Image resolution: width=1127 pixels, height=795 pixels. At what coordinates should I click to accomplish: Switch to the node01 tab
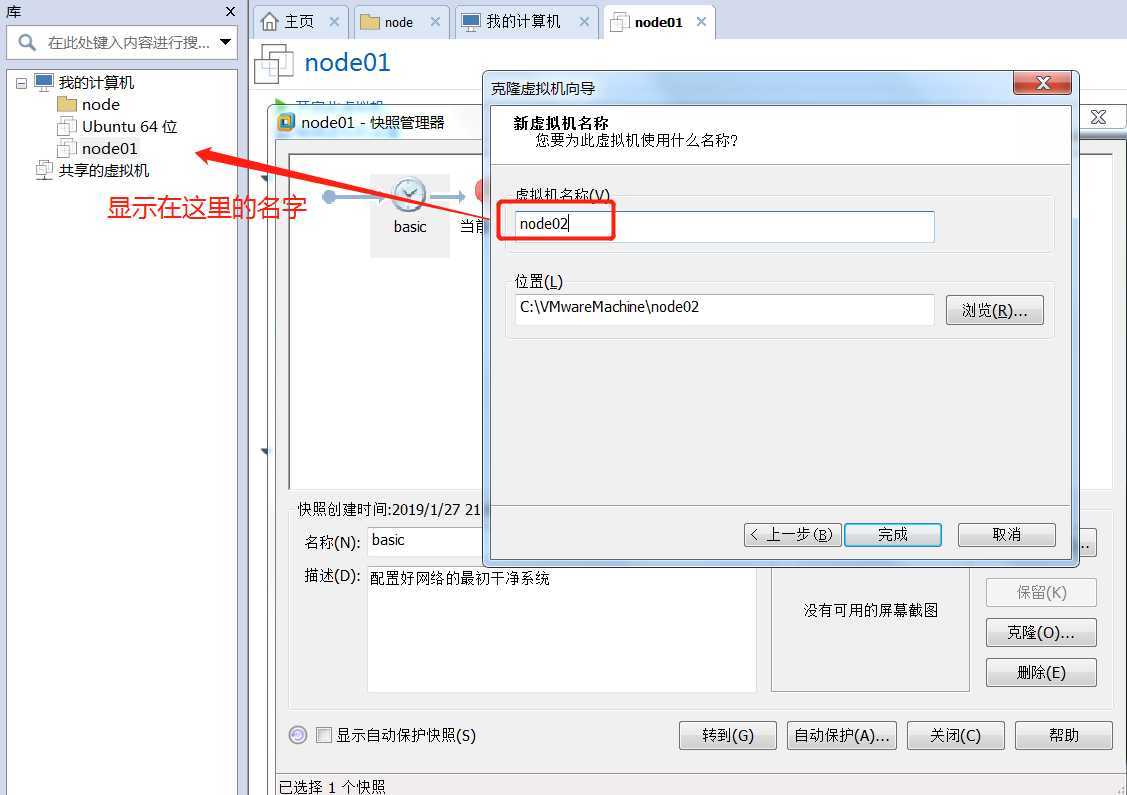[658, 22]
